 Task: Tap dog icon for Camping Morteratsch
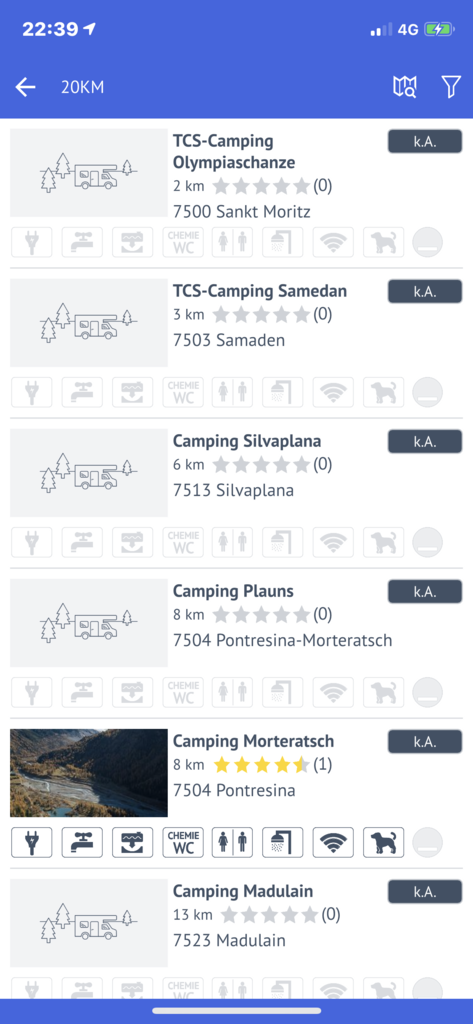pyautogui.click(x=383, y=842)
